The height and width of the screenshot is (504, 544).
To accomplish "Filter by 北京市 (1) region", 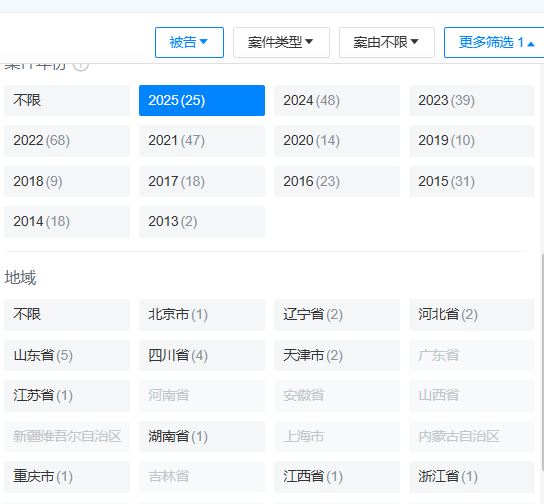I will coord(202,315).
